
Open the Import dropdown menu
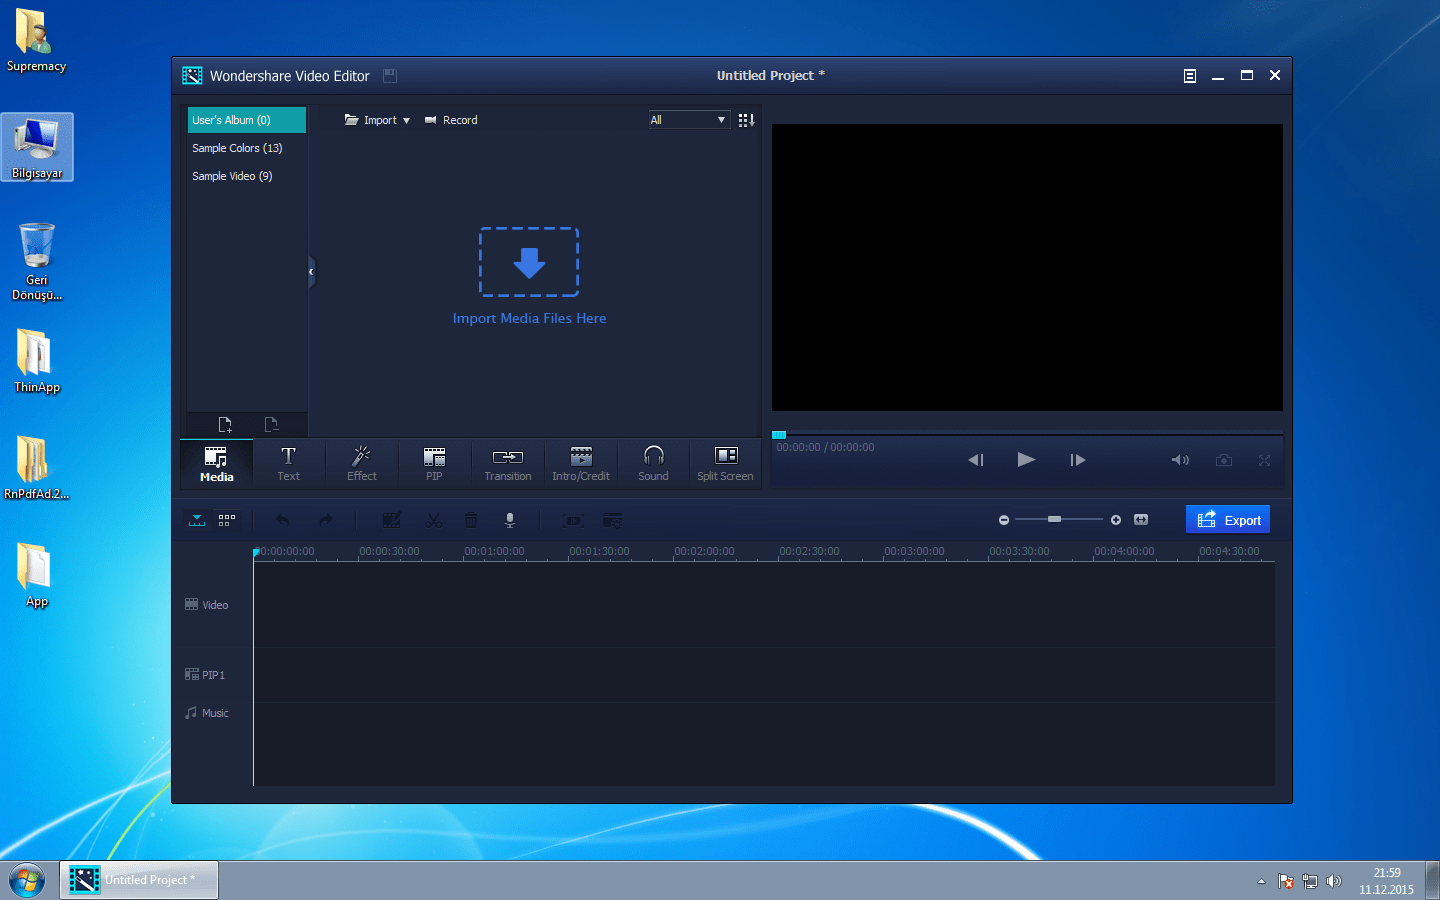[x=378, y=119]
